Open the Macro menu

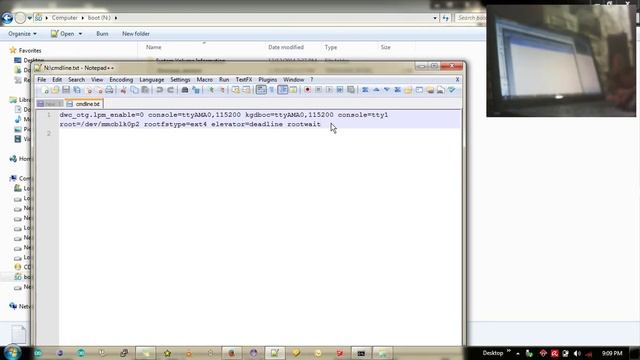204,80
